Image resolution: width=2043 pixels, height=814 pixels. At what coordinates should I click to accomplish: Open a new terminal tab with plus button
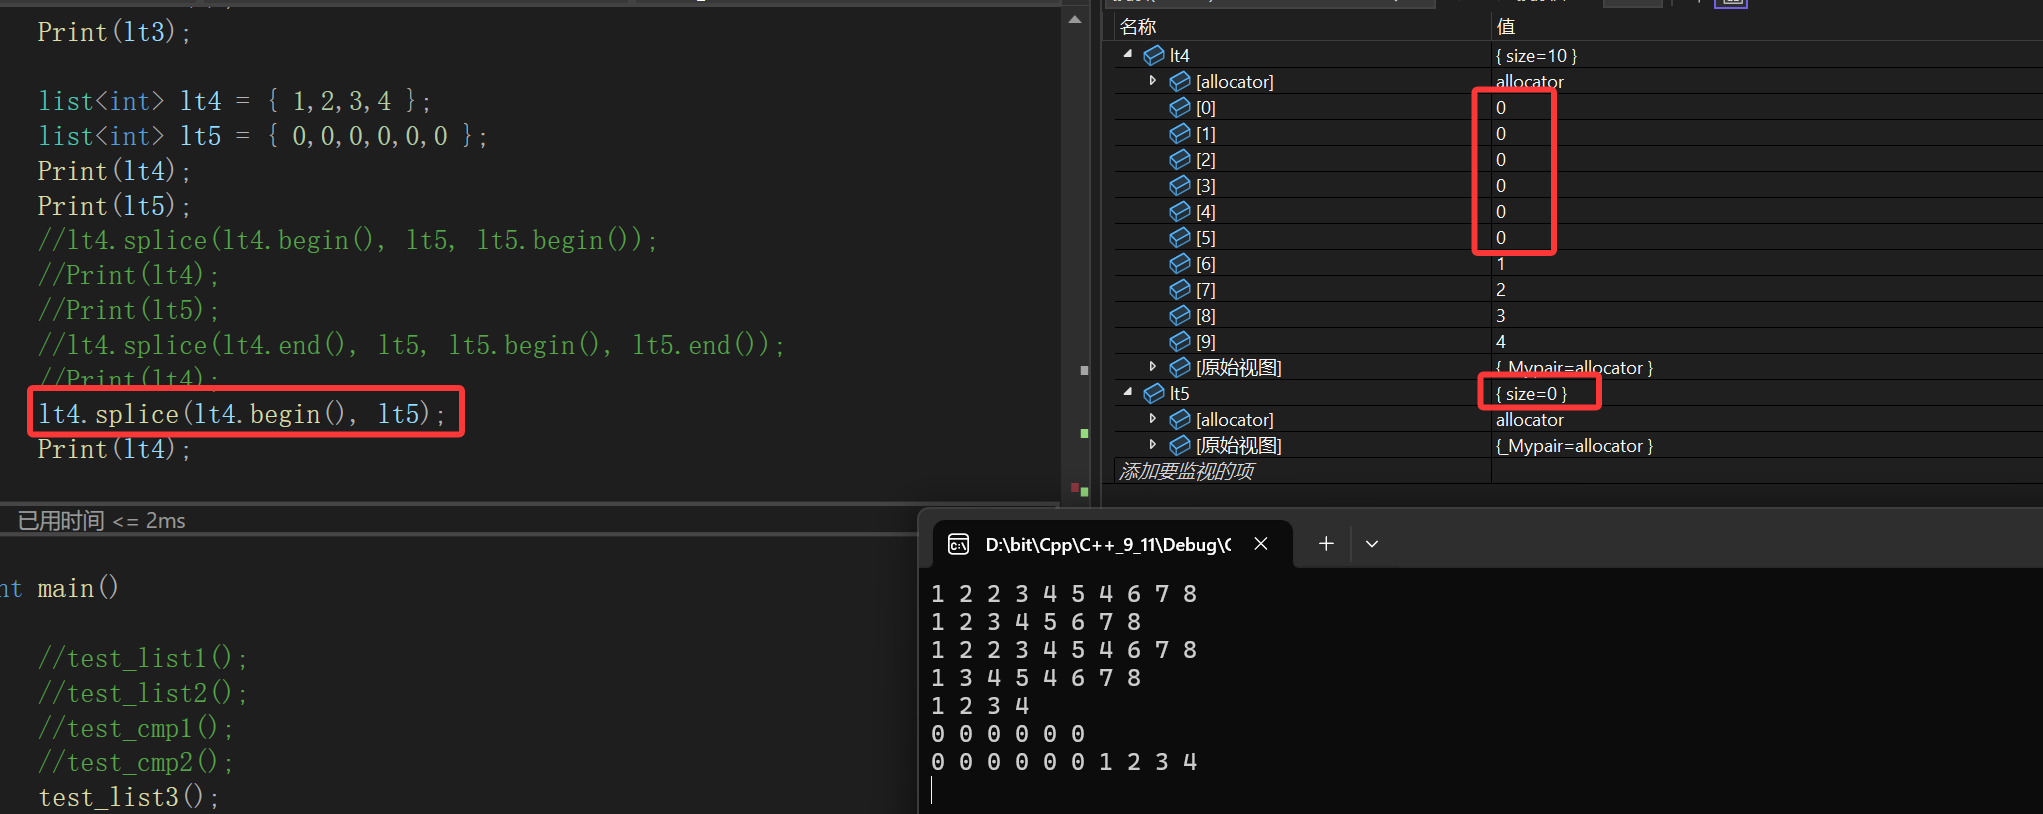click(1326, 543)
